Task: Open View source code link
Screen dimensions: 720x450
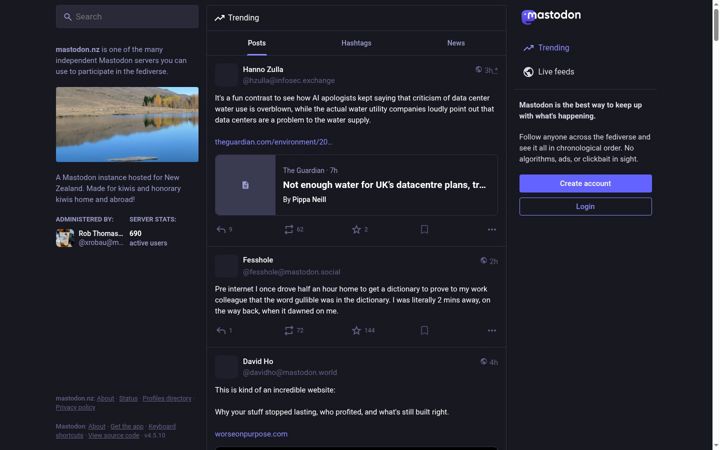Action: point(113,435)
